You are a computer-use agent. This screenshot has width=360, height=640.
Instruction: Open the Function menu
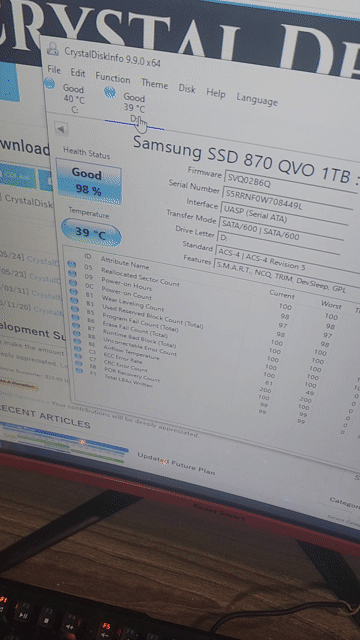113,77
